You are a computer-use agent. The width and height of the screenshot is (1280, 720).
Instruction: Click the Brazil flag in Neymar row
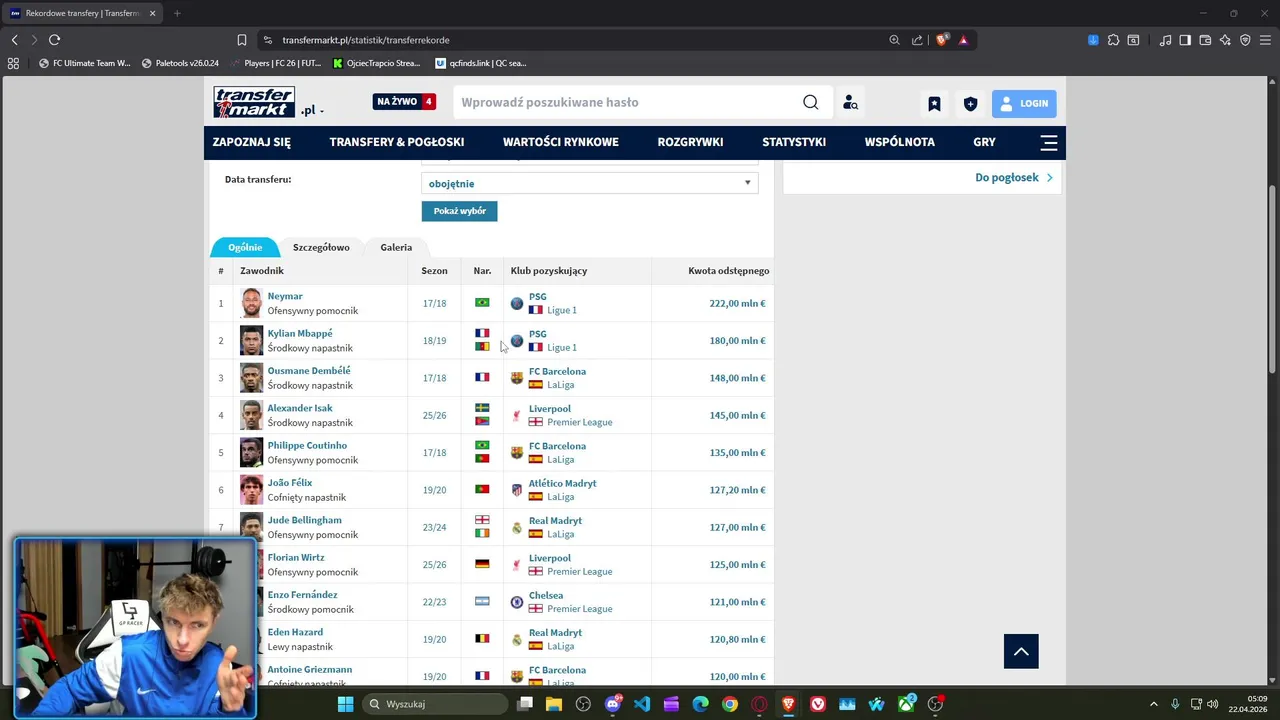click(x=482, y=302)
